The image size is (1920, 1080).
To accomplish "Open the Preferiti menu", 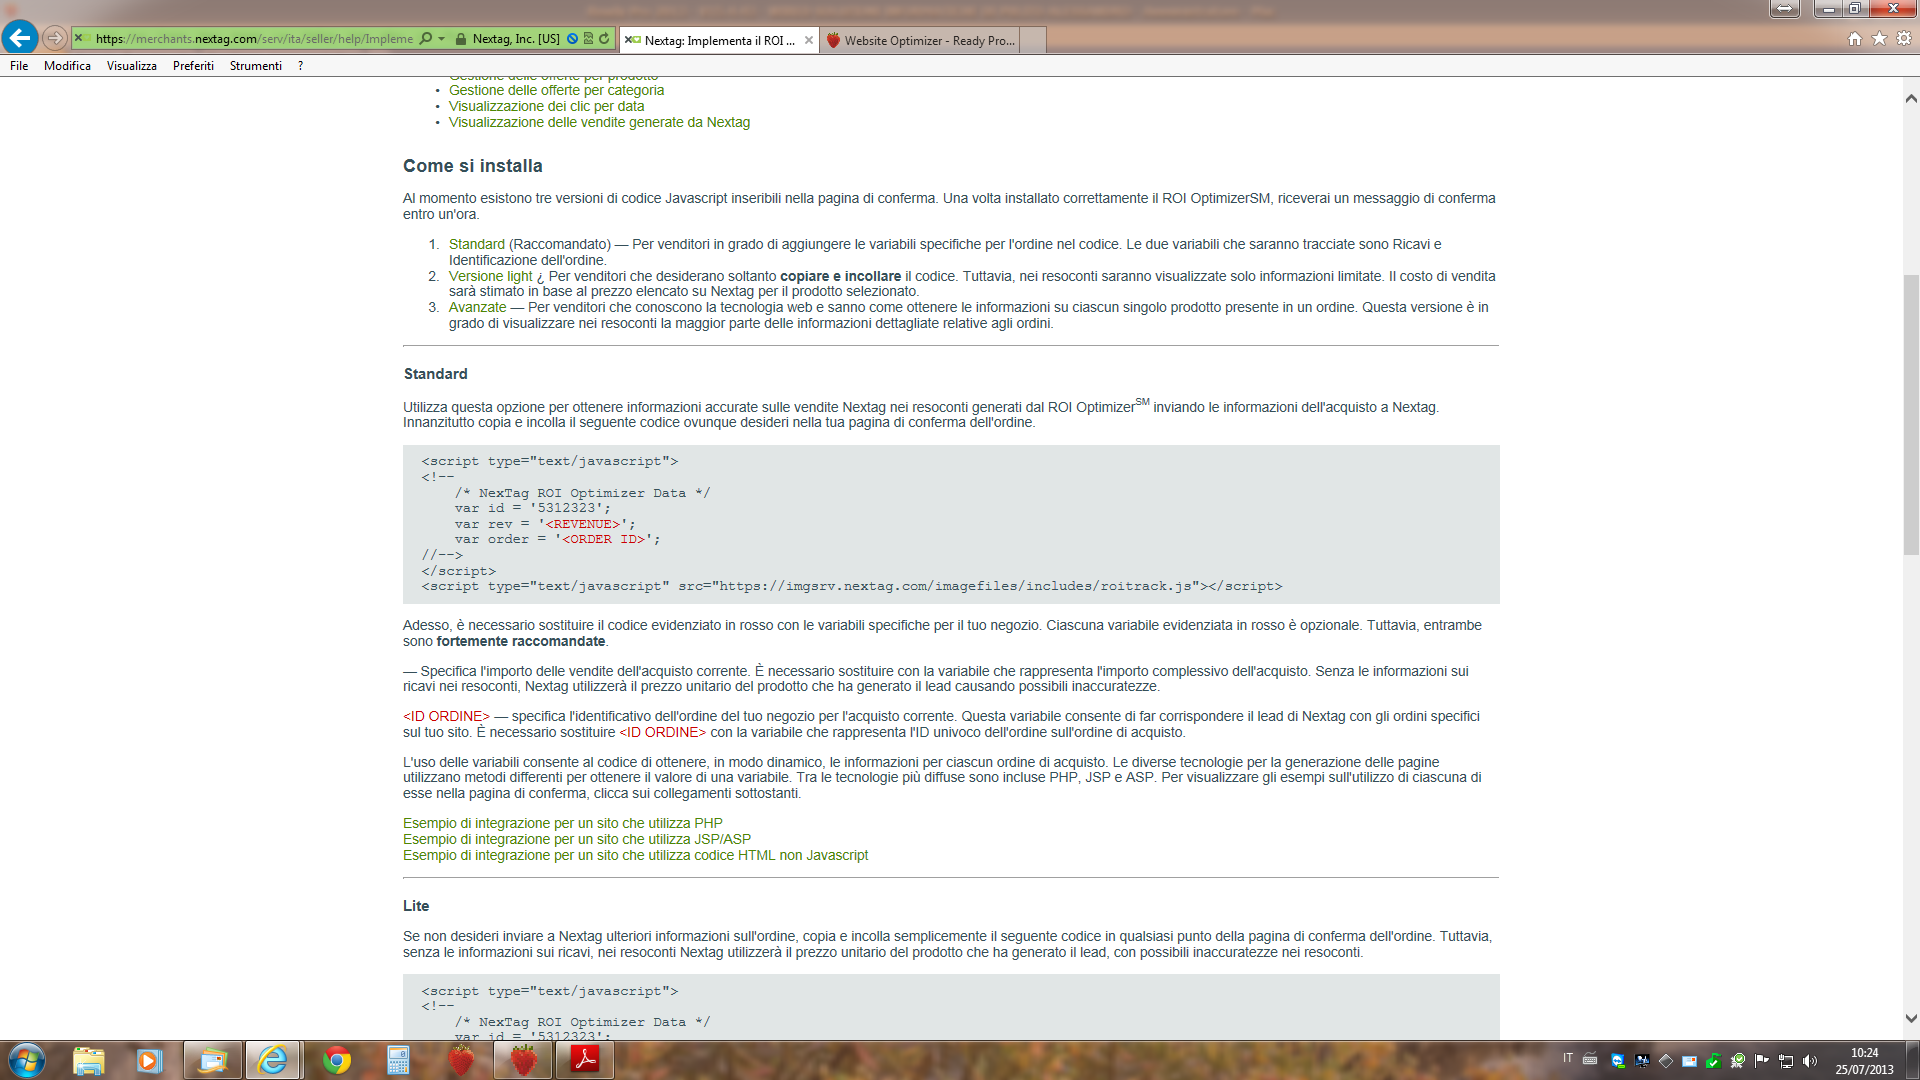I will 193,66.
